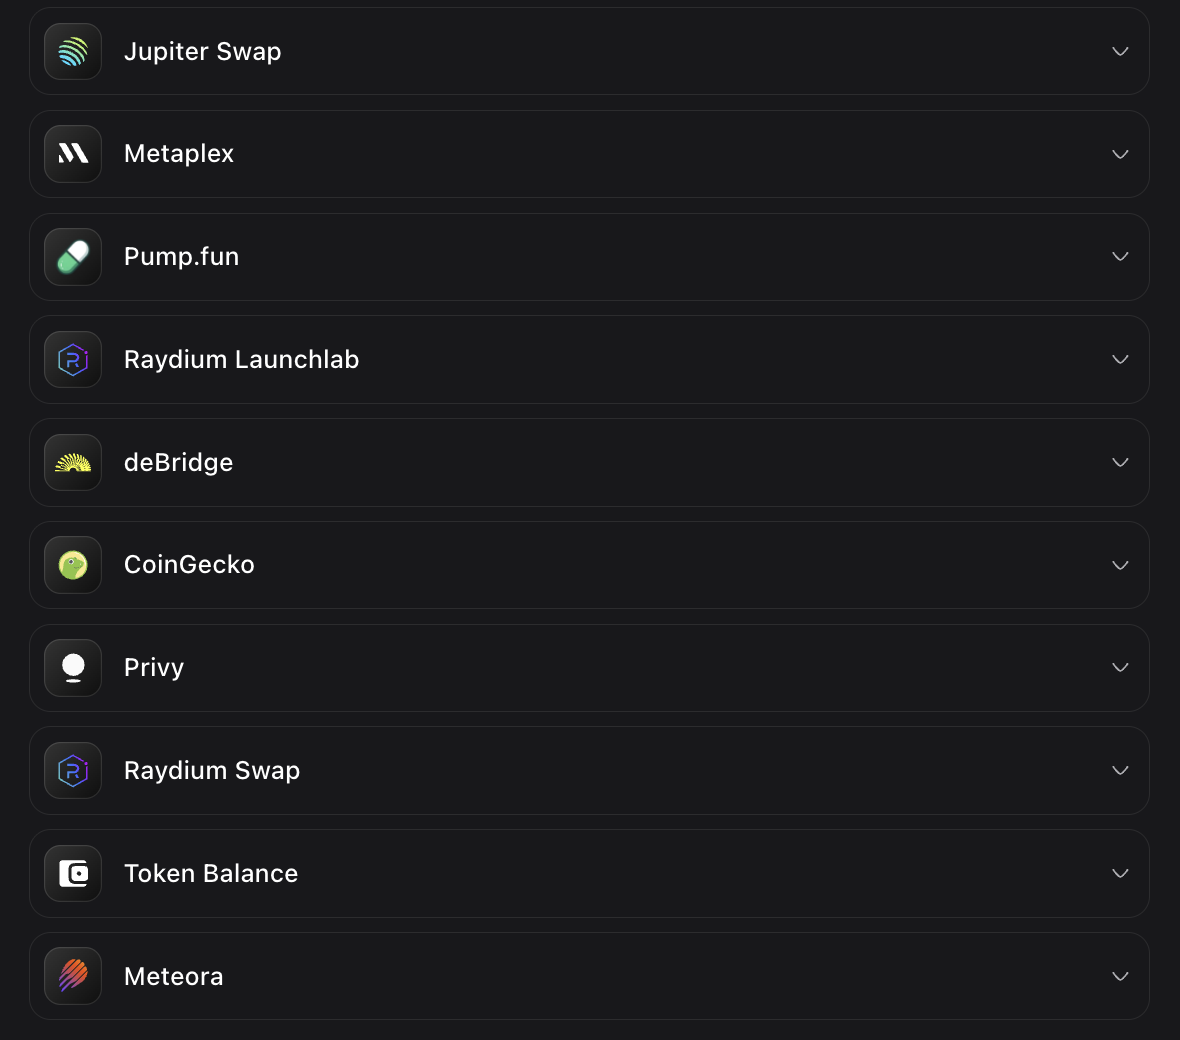This screenshot has height=1040, width=1180.
Task: Open the Raydium Launchlab row
Action: pyautogui.click(x=590, y=360)
